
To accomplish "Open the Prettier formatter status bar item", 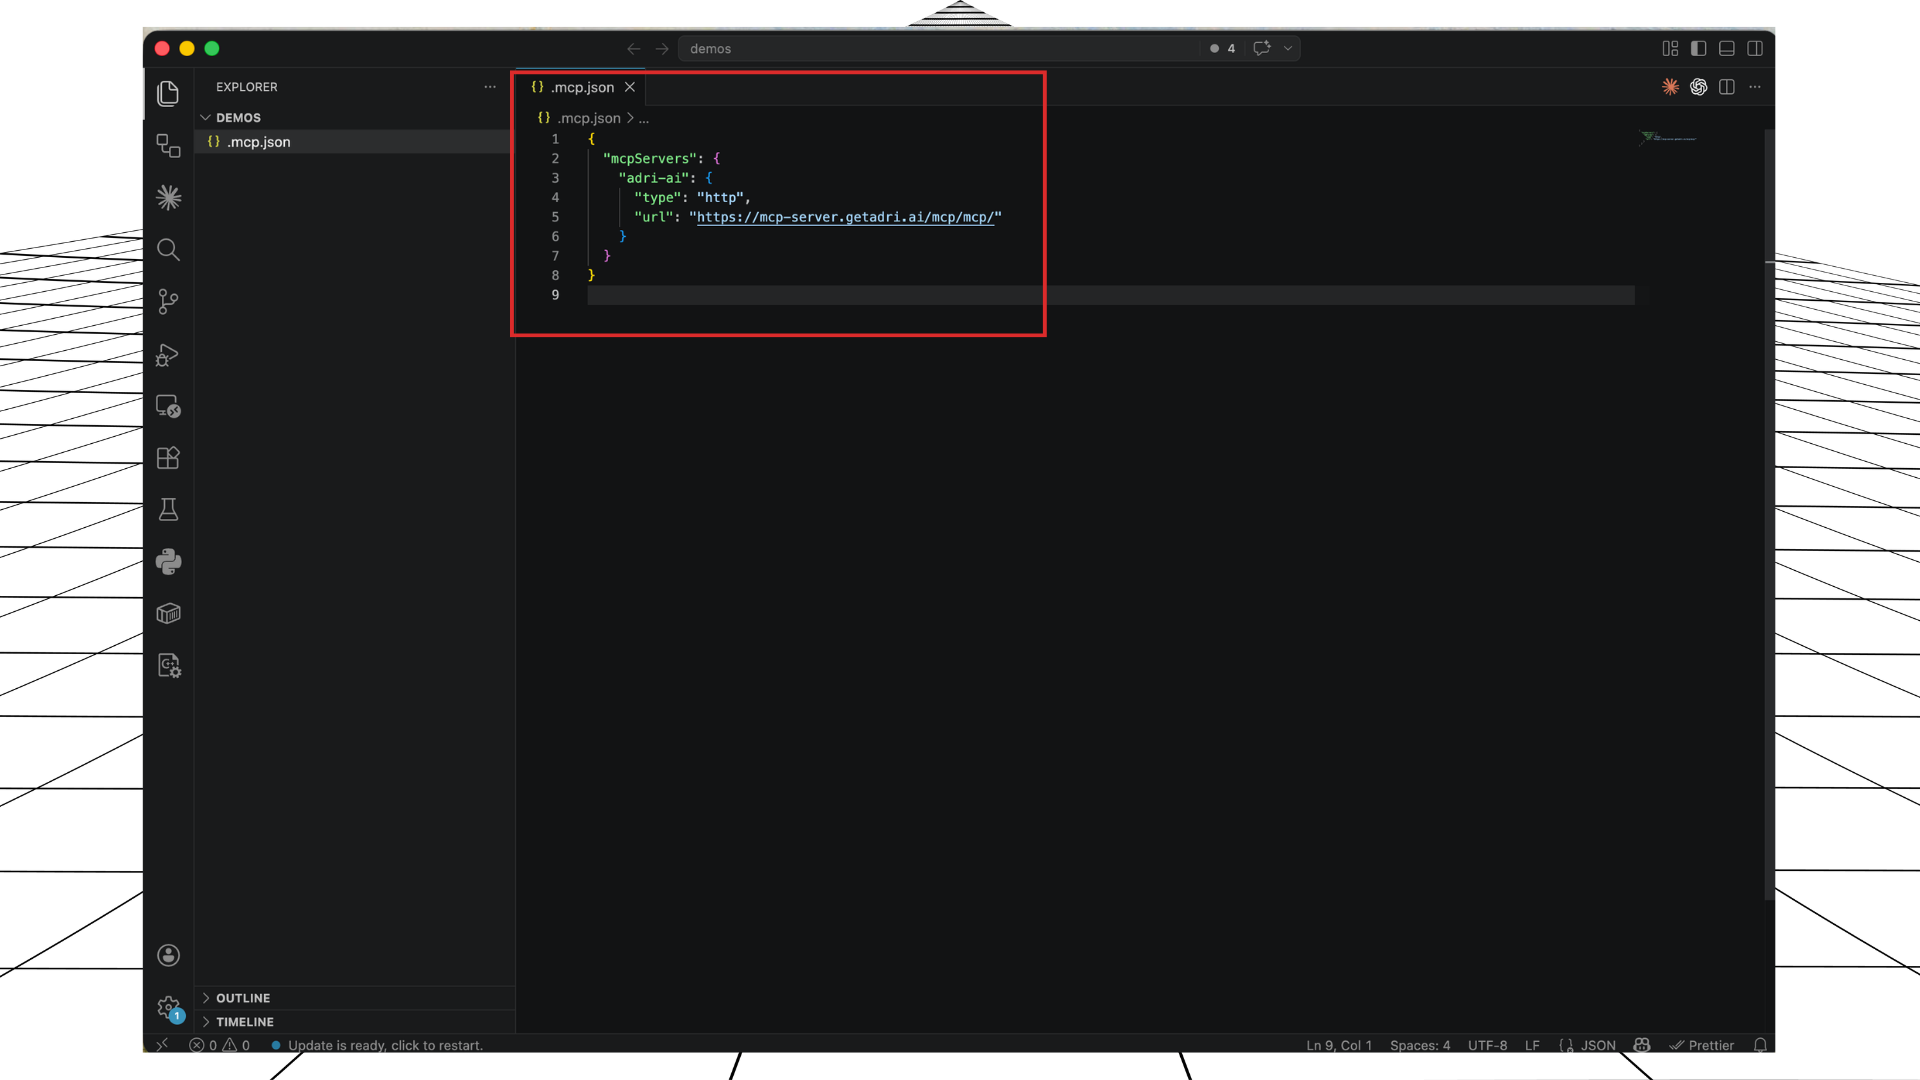I will pos(1703,1044).
